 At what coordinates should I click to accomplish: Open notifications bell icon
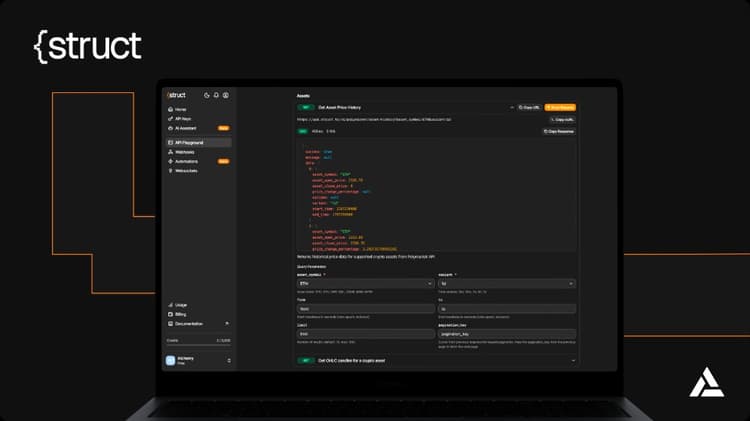216,95
